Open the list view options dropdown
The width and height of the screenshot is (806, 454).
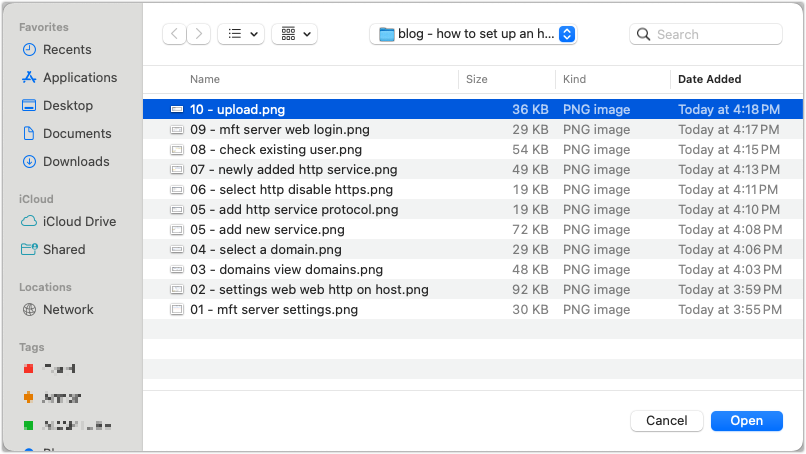pos(241,34)
